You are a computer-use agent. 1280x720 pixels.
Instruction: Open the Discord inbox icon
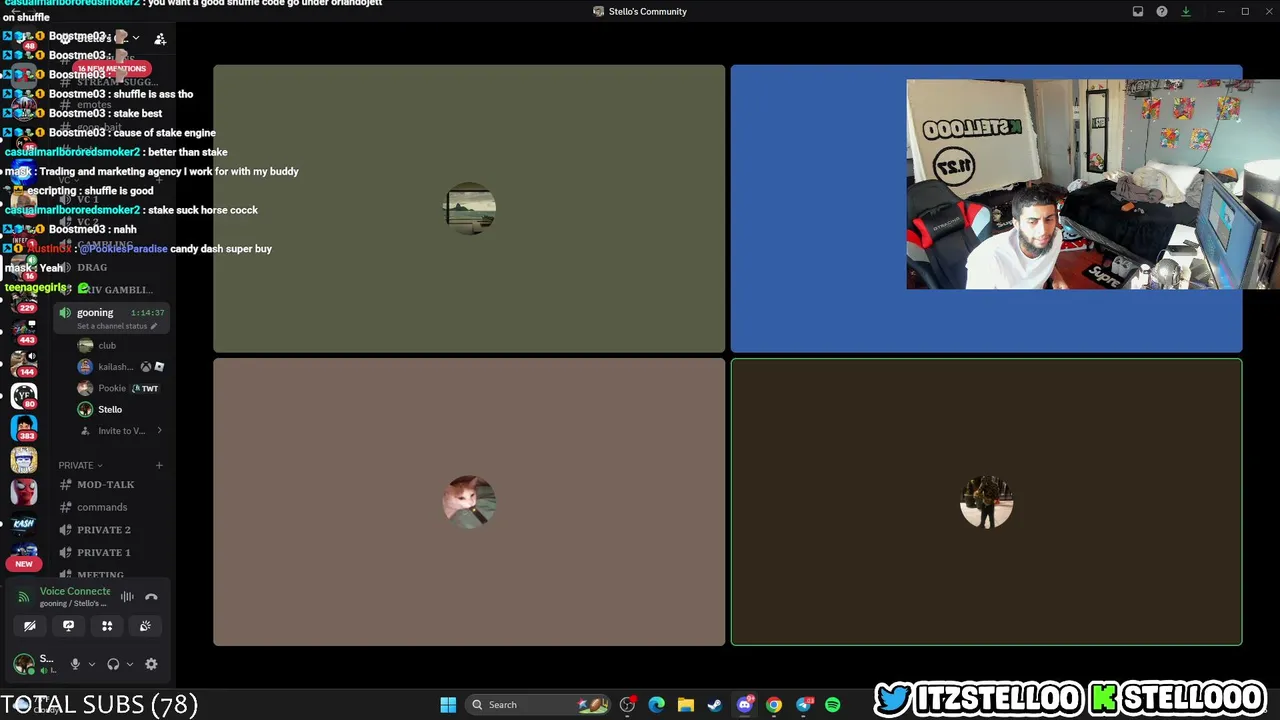pos(1138,12)
